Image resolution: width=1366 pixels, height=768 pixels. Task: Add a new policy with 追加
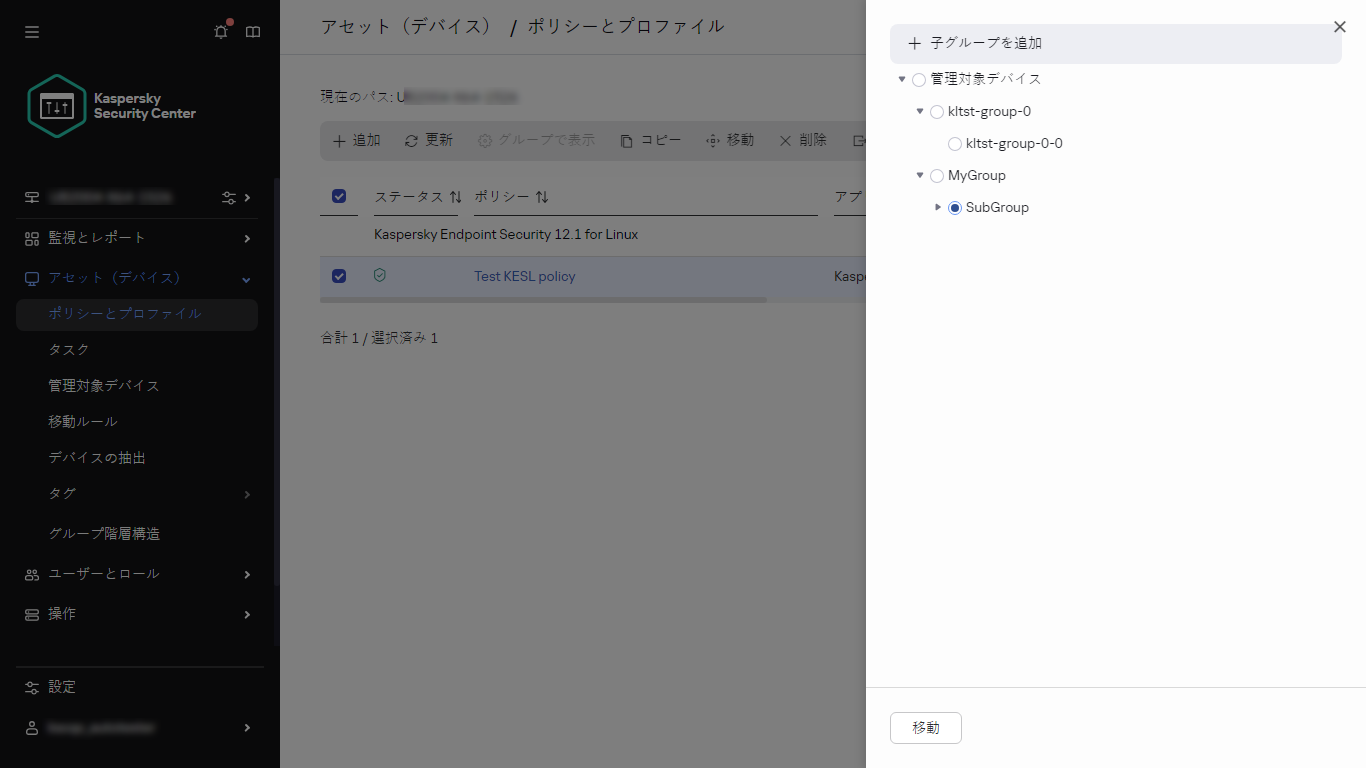[355, 140]
